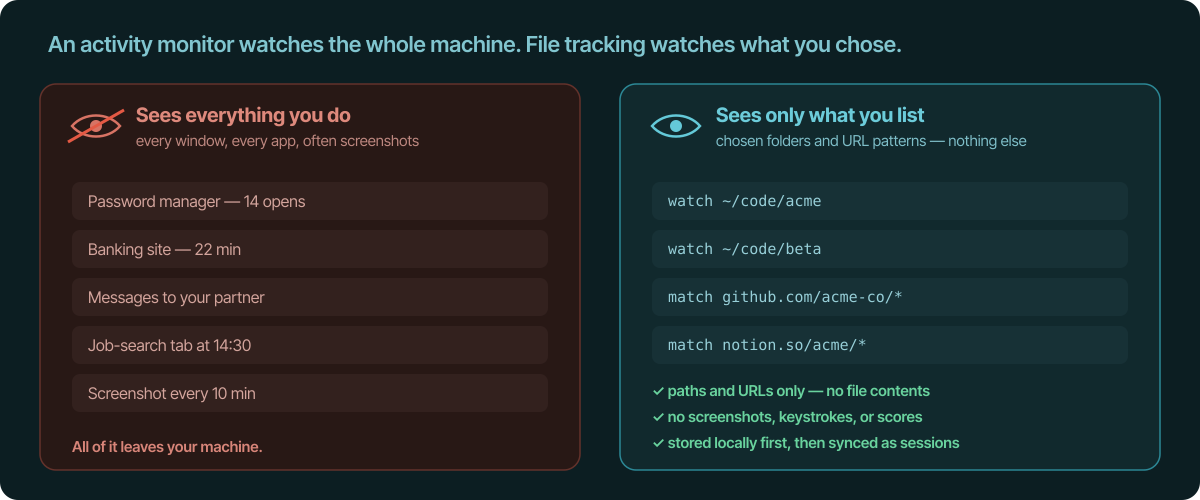The height and width of the screenshot is (500, 1200).
Task: Click 'every window, every app' subtitle
Action: tap(277, 141)
